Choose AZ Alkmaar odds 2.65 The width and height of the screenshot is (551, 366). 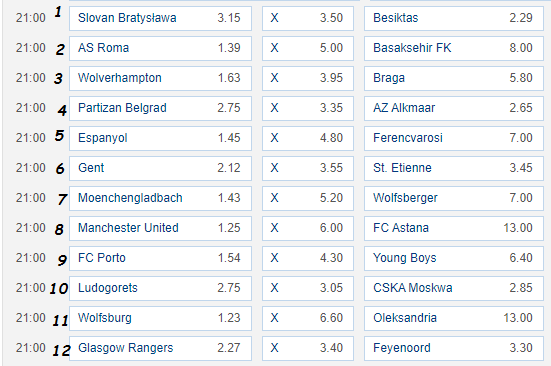(x=454, y=108)
